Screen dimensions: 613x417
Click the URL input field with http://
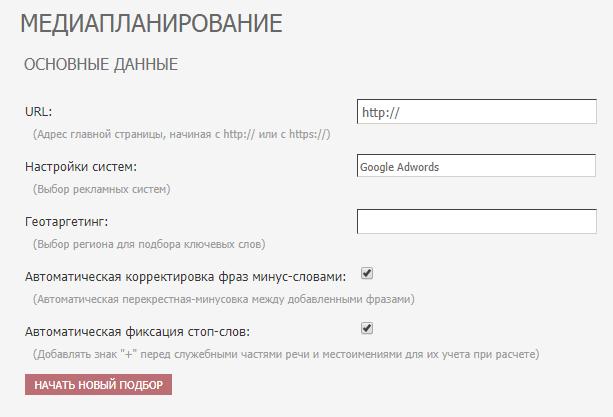(x=477, y=112)
